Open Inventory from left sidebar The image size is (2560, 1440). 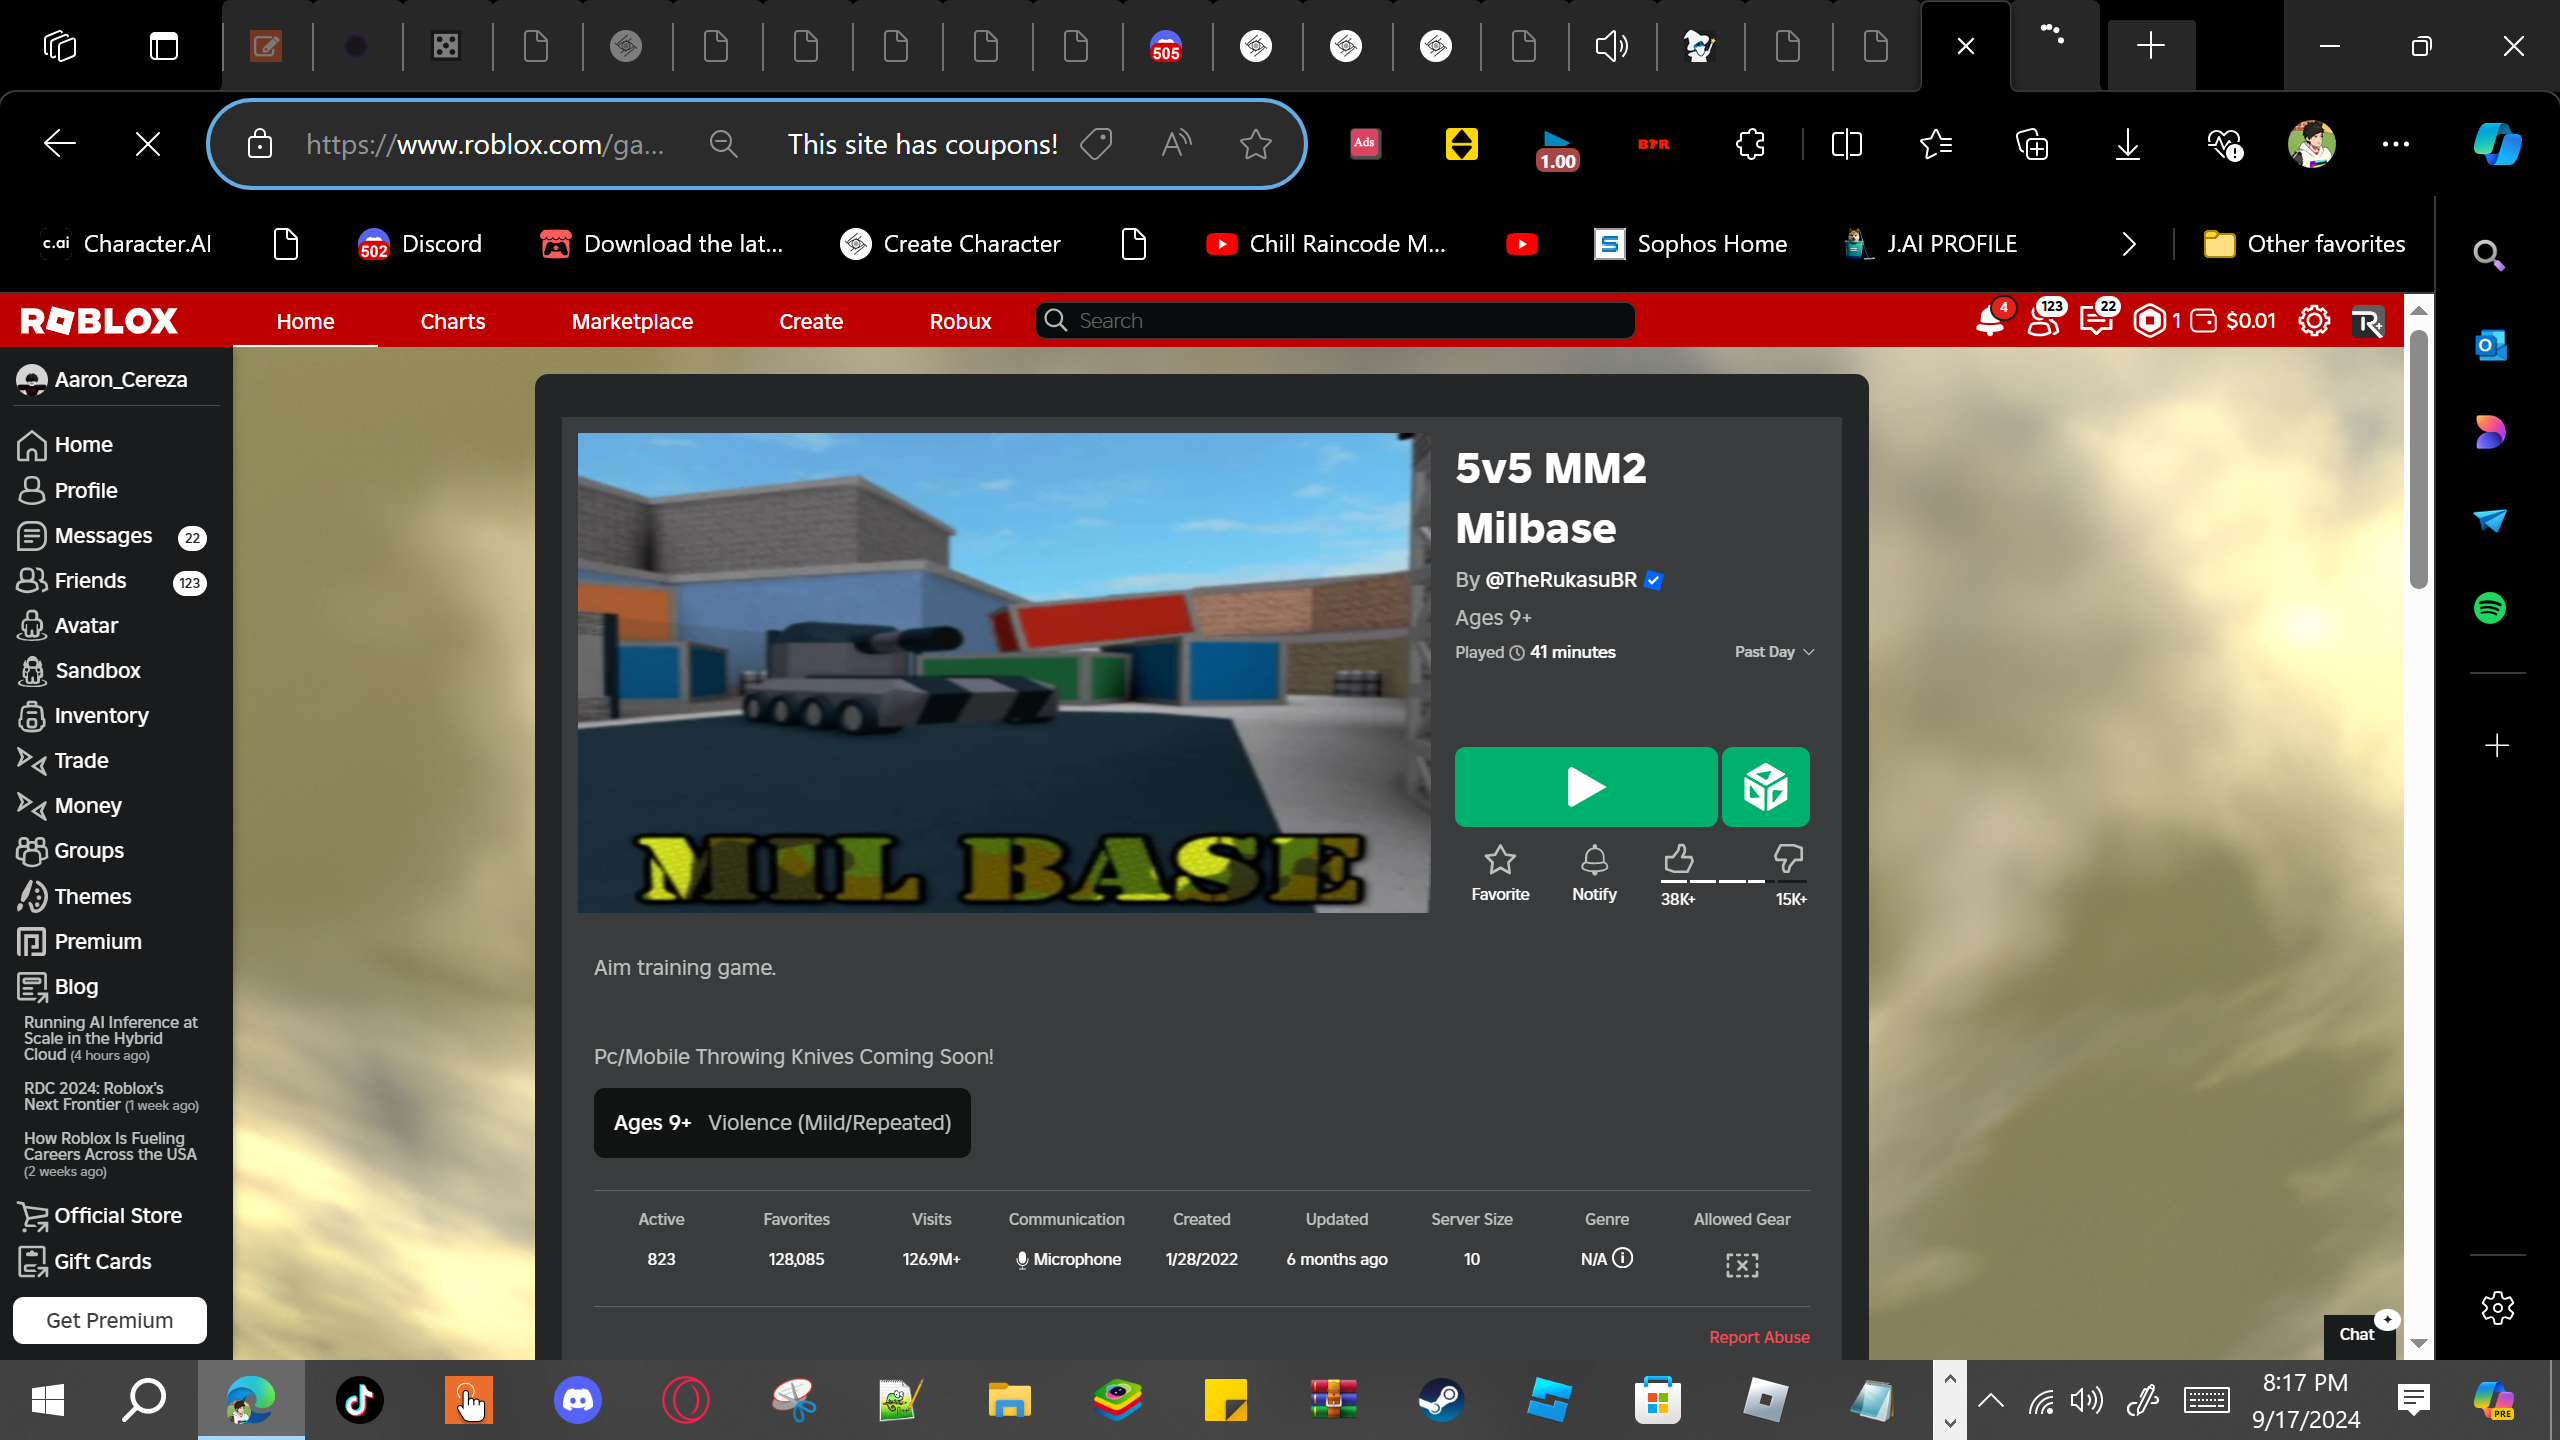click(x=101, y=716)
